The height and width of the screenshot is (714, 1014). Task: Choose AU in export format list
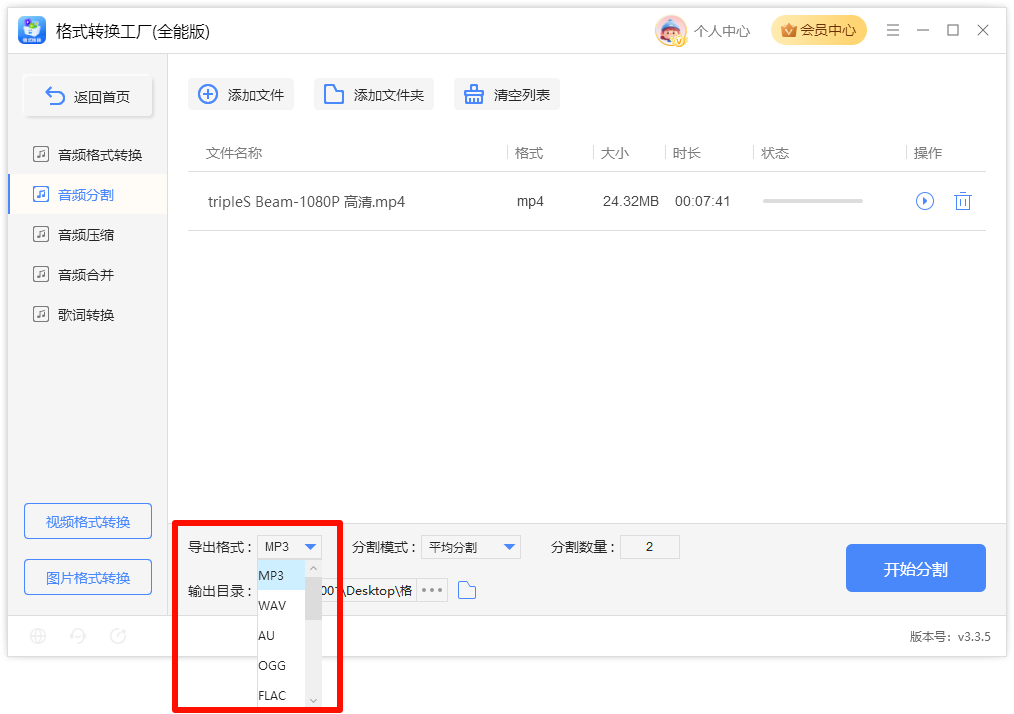pos(281,636)
